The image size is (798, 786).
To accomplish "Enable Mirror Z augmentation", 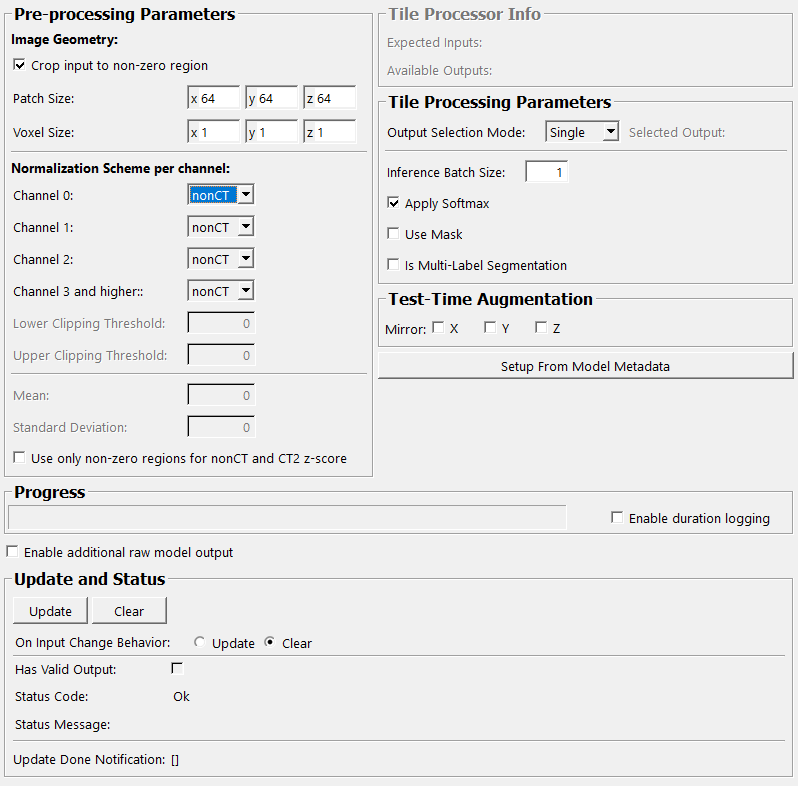I will (541, 328).
